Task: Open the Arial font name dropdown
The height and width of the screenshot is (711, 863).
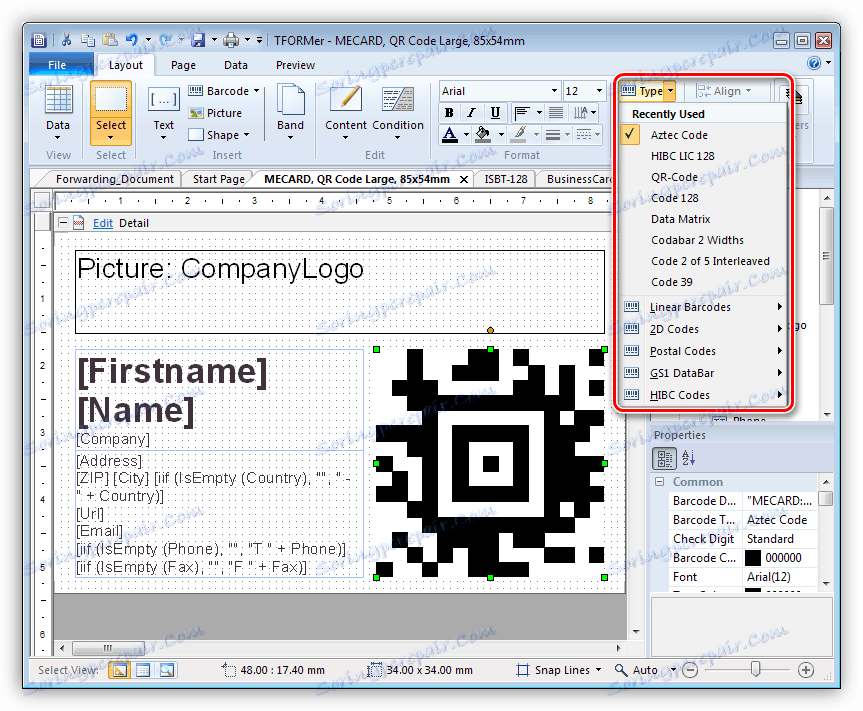Action: coord(554,91)
